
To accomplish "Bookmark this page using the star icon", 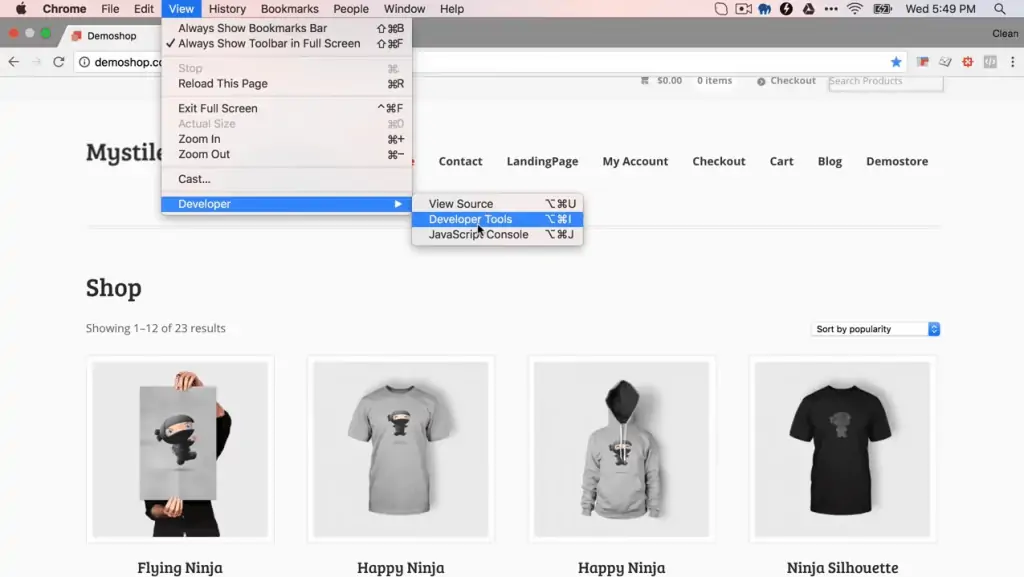I will click(x=896, y=61).
